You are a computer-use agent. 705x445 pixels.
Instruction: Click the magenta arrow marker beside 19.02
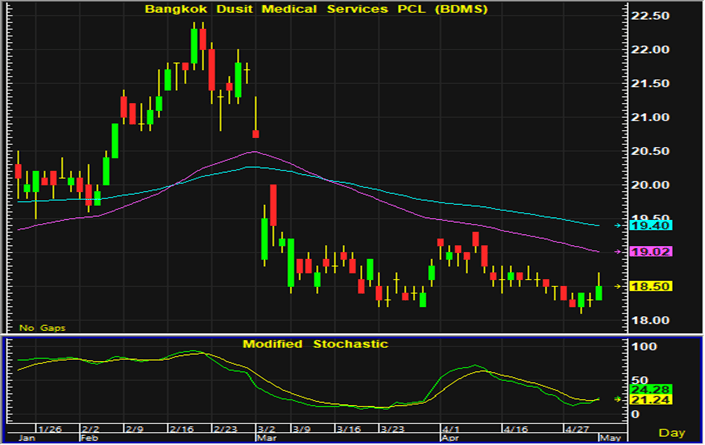pos(618,252)
